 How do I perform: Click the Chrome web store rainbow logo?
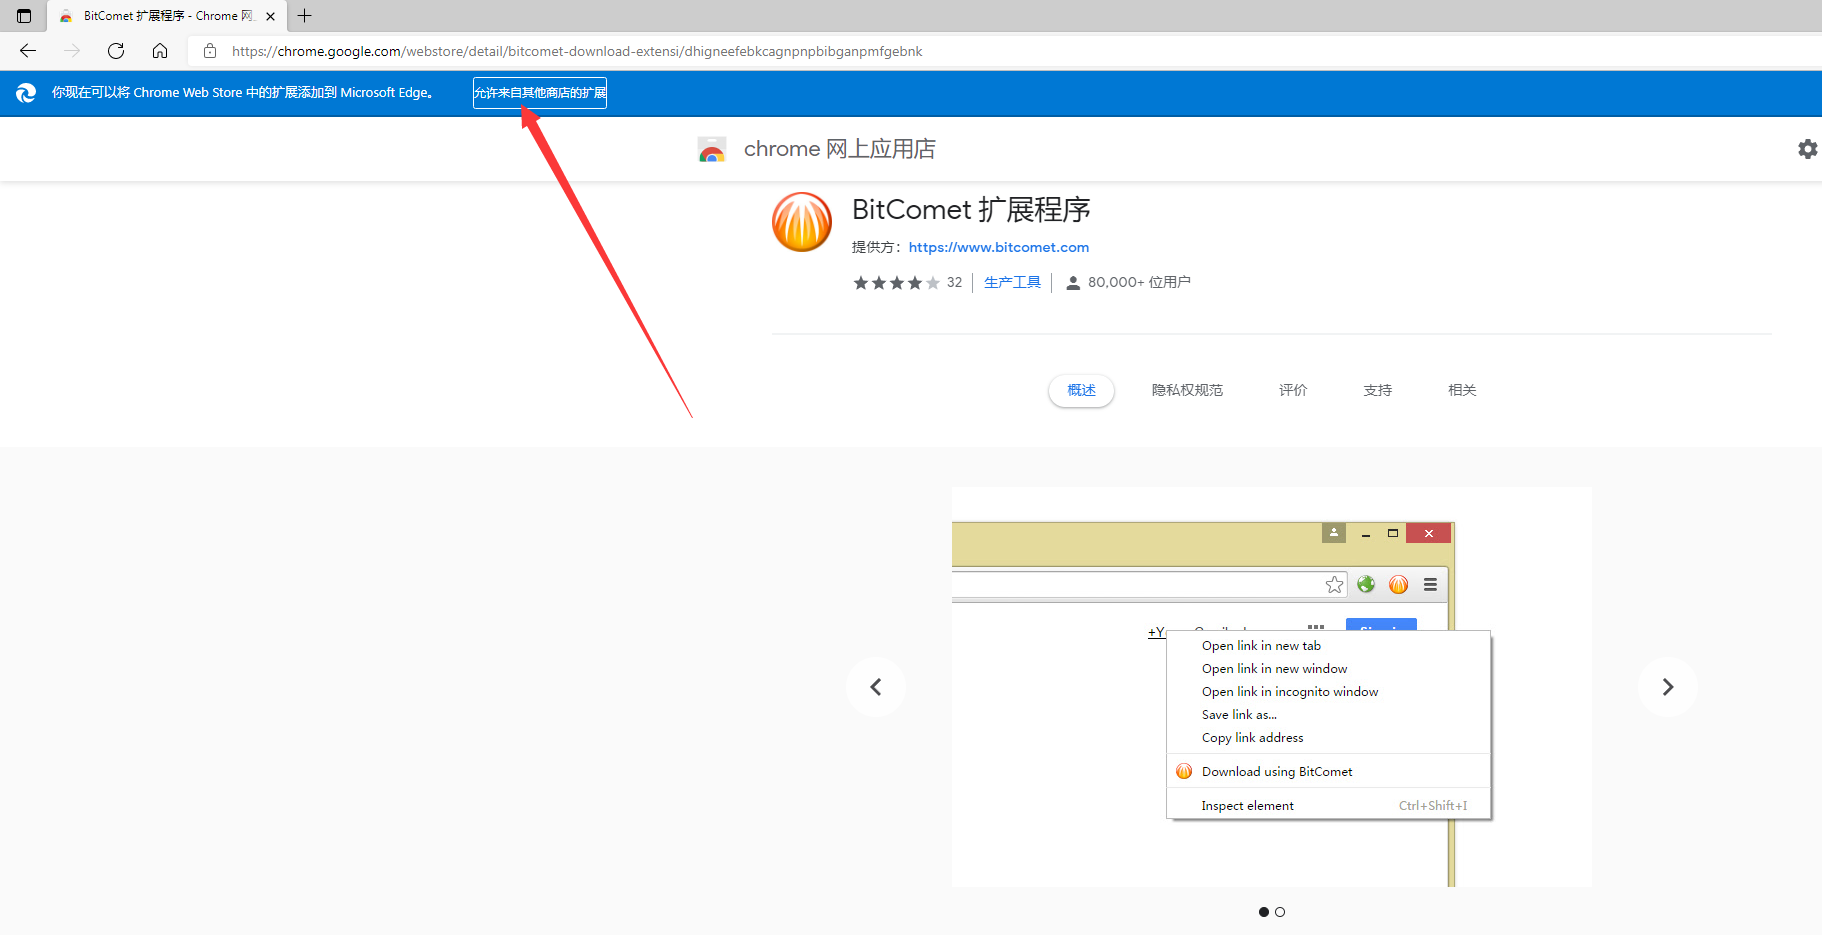coord(712,150)
